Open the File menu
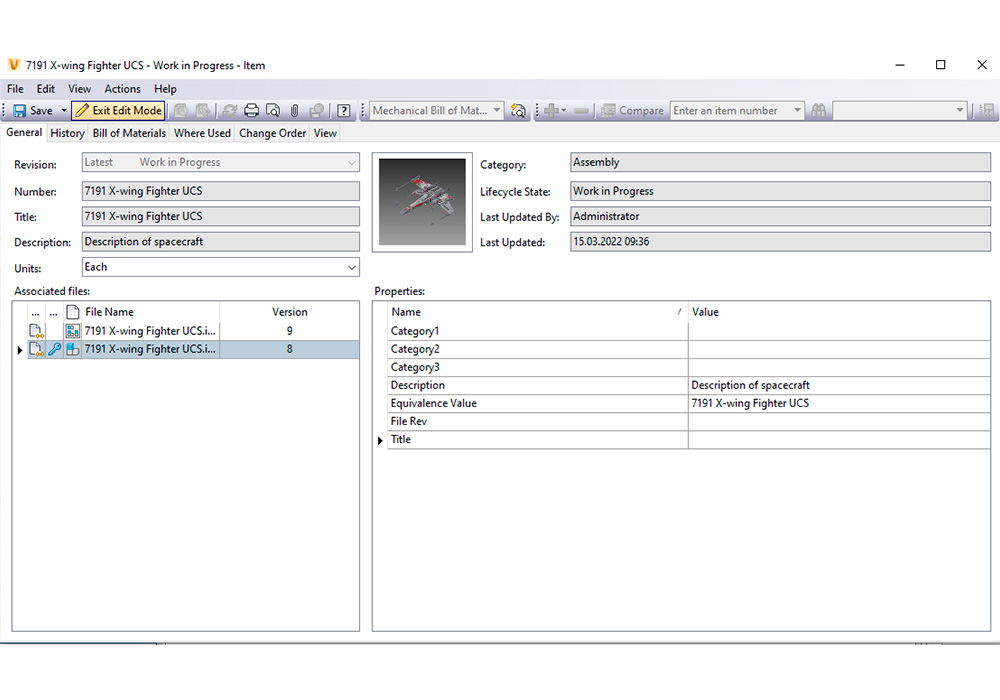This screenshot has height=700, width=1000. pyautogui.click(x=15, y=89)
